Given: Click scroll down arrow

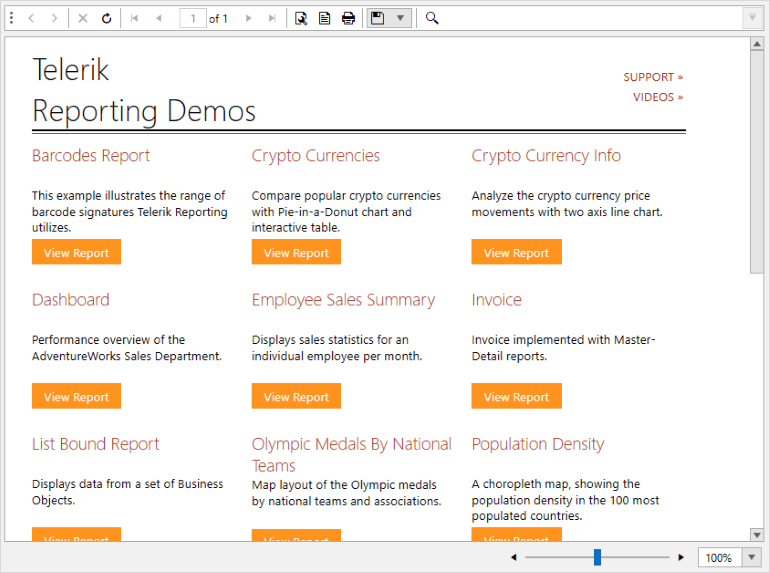Looking at the screenshot, I should click(x=757, y=535).
